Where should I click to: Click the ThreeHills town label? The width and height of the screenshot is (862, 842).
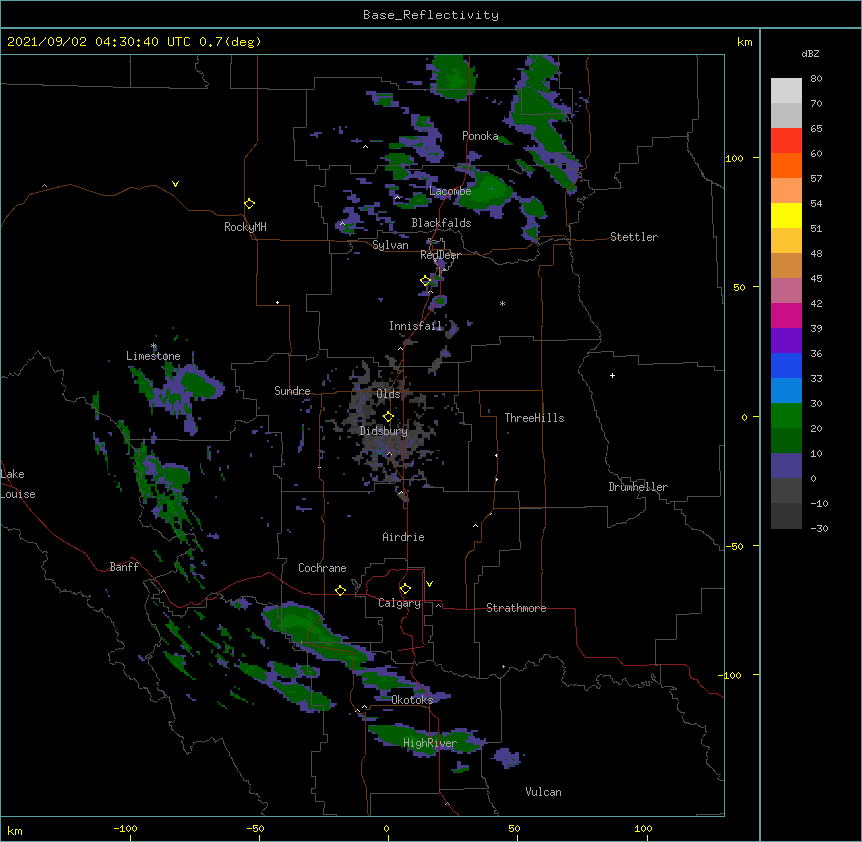[x=534, y=418]
